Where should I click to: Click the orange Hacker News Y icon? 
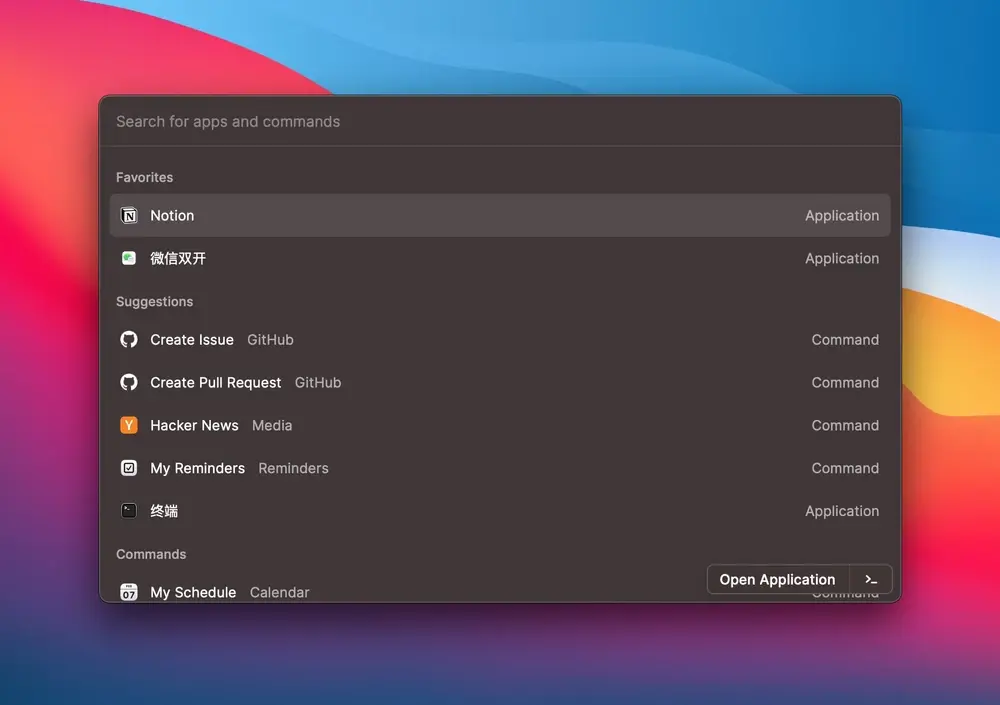click(x=128, y=425)
